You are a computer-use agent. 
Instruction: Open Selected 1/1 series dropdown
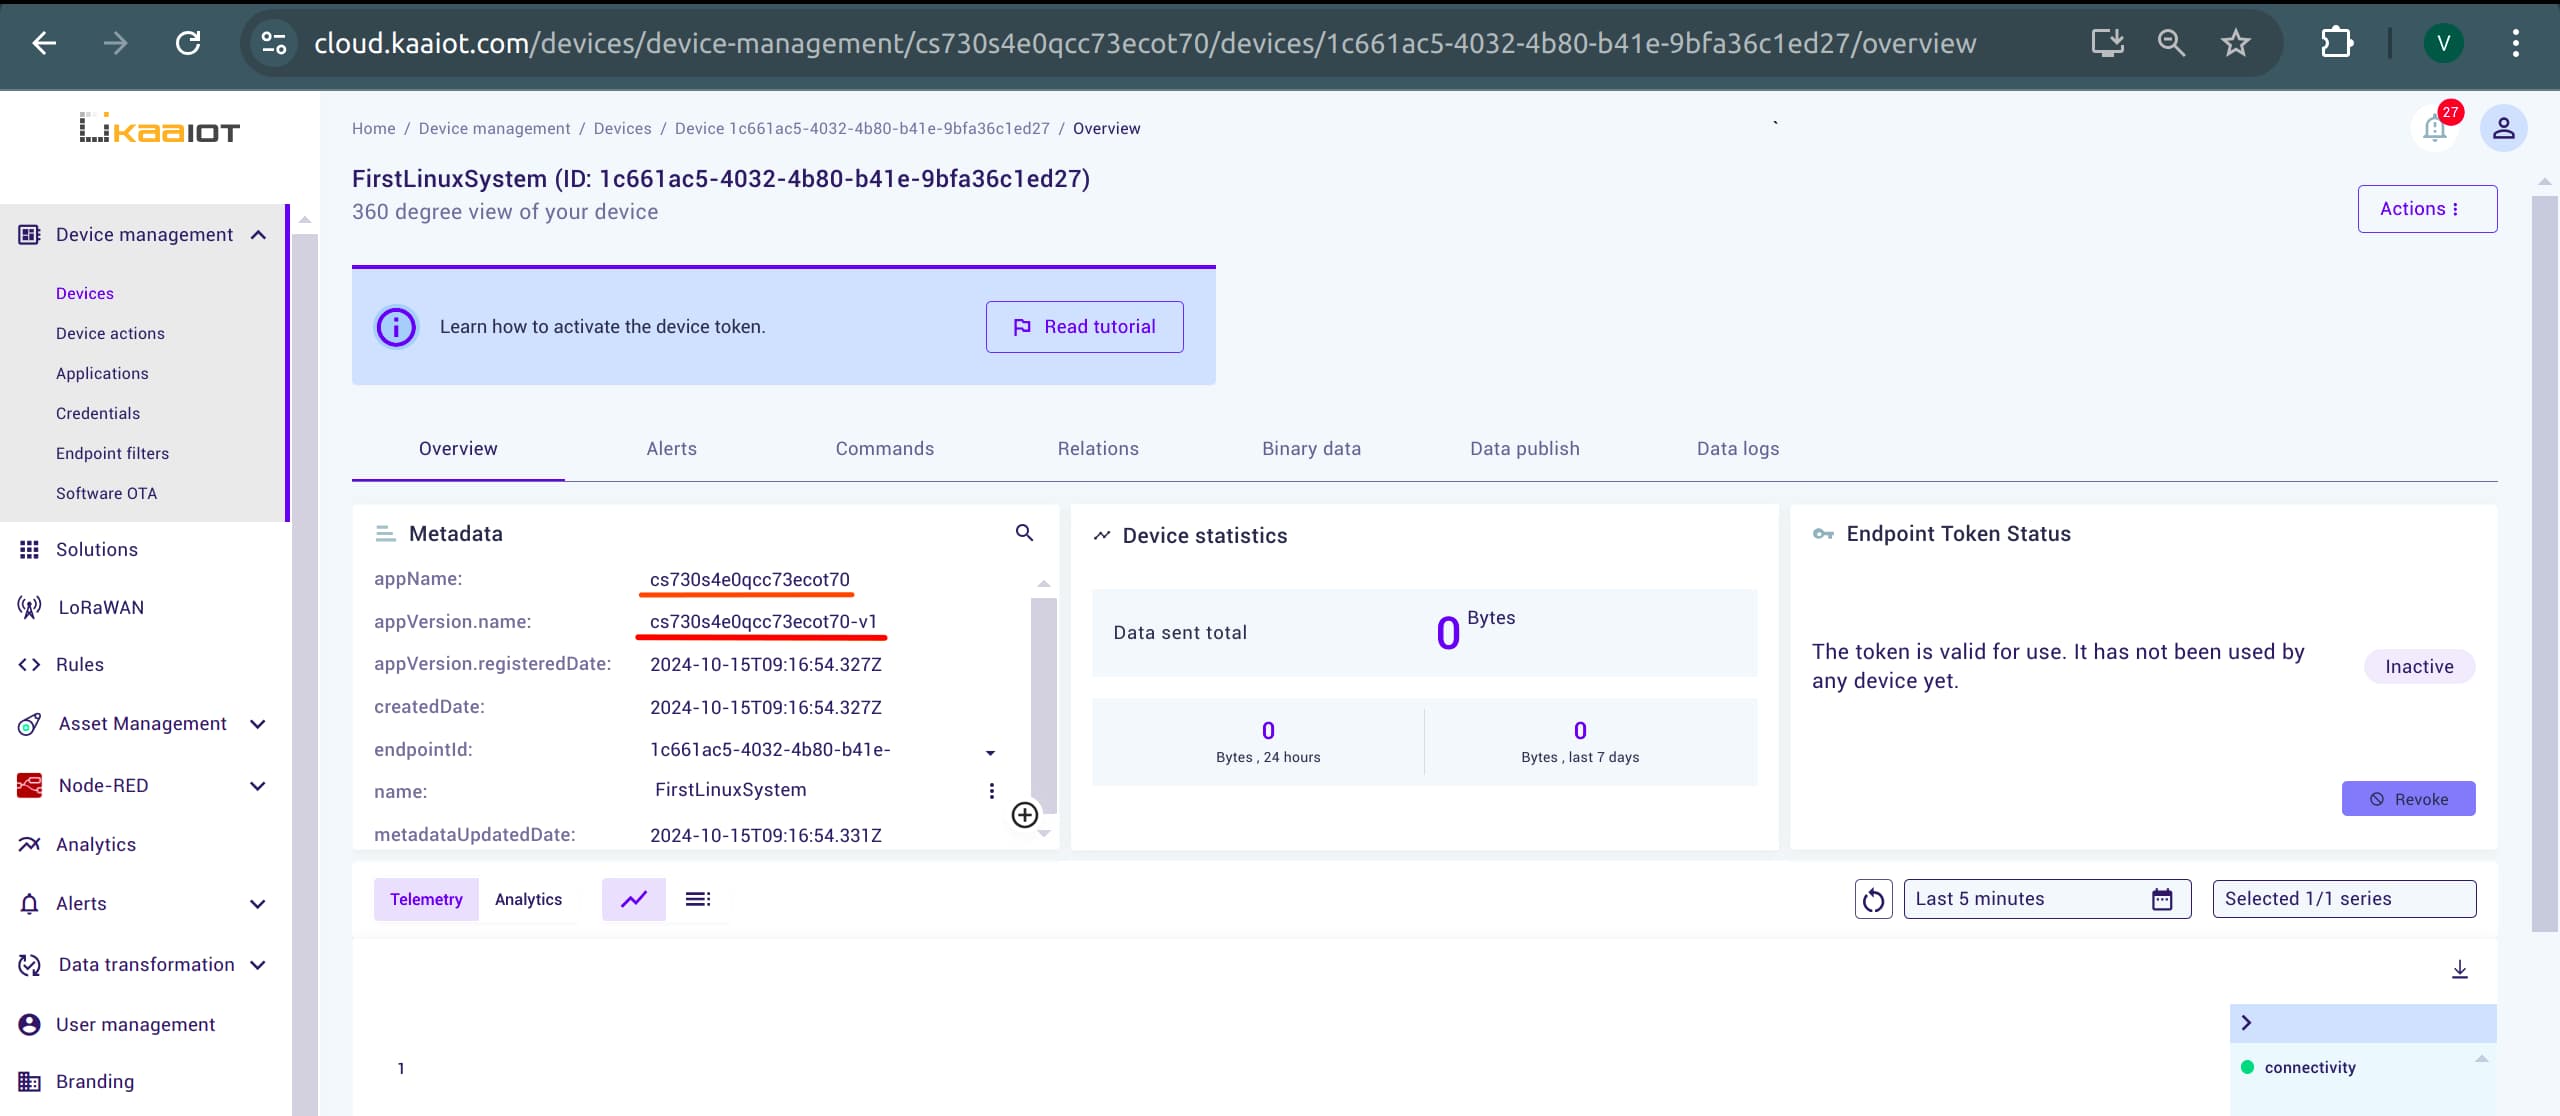pos(2344,899)
